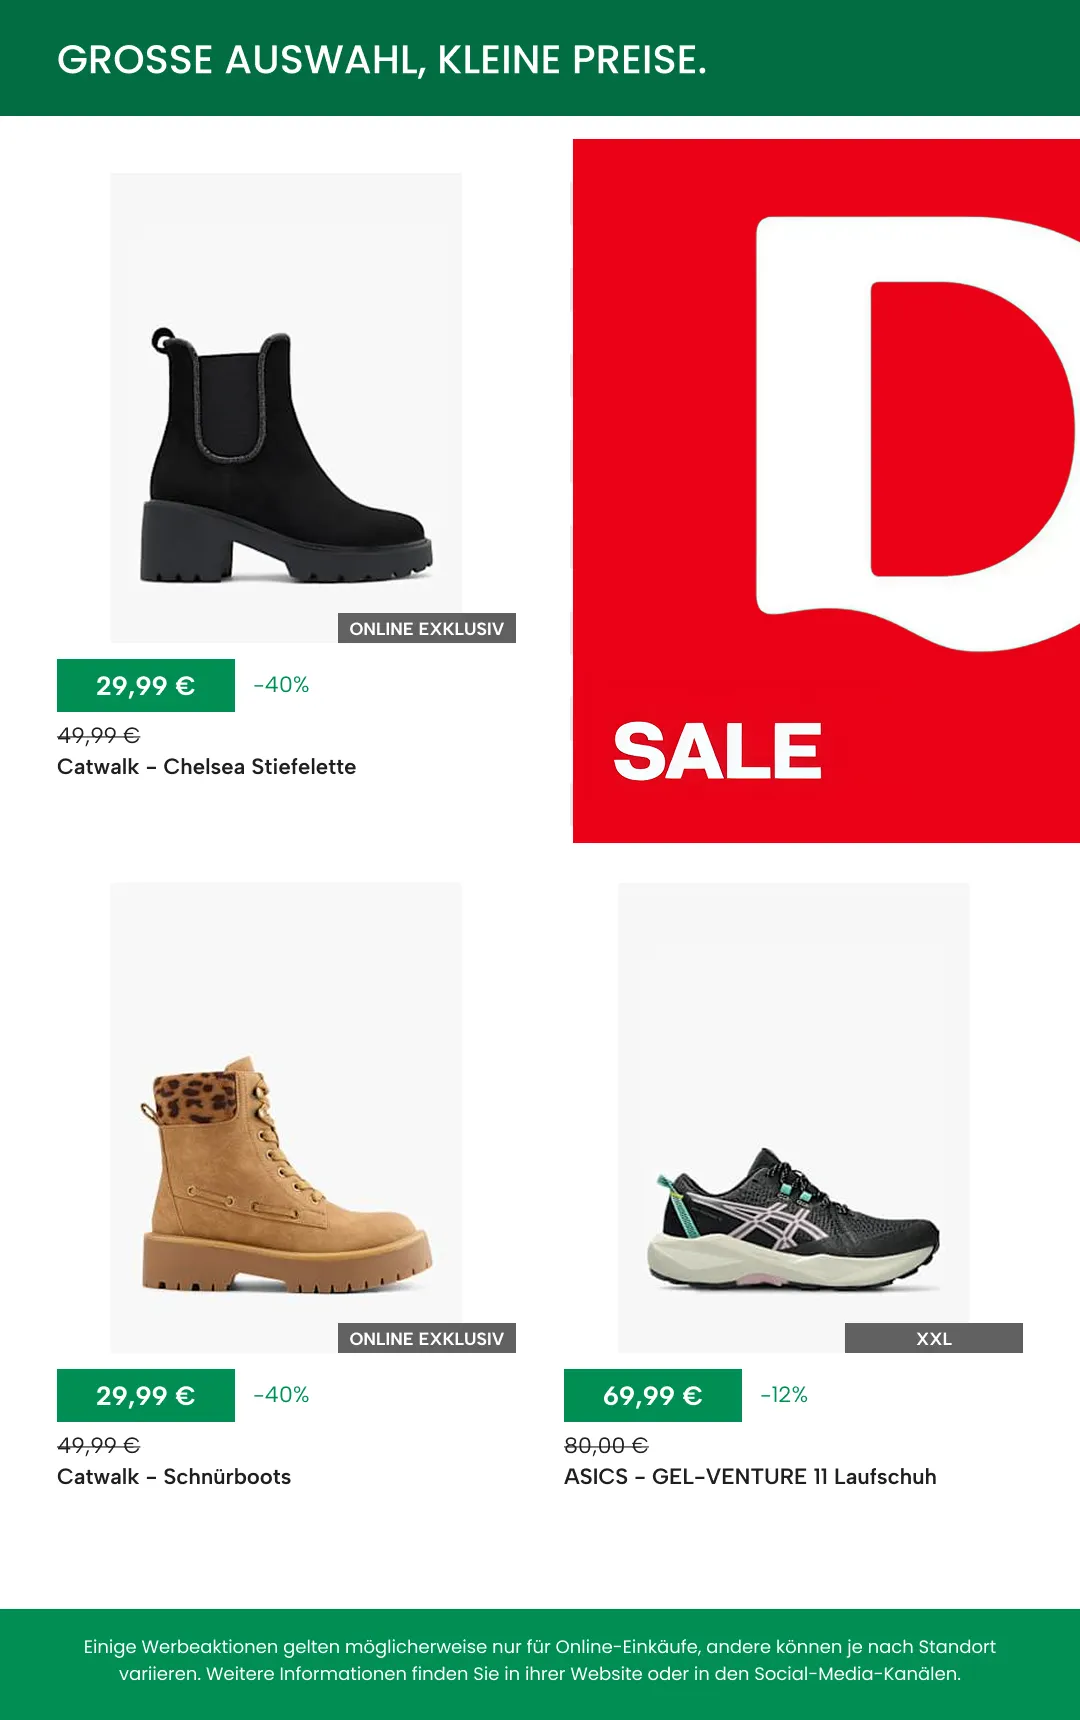Click the crossed-out 80,00 € price
This screenshot has height=1720, width=1080.
click(606, 1445)
